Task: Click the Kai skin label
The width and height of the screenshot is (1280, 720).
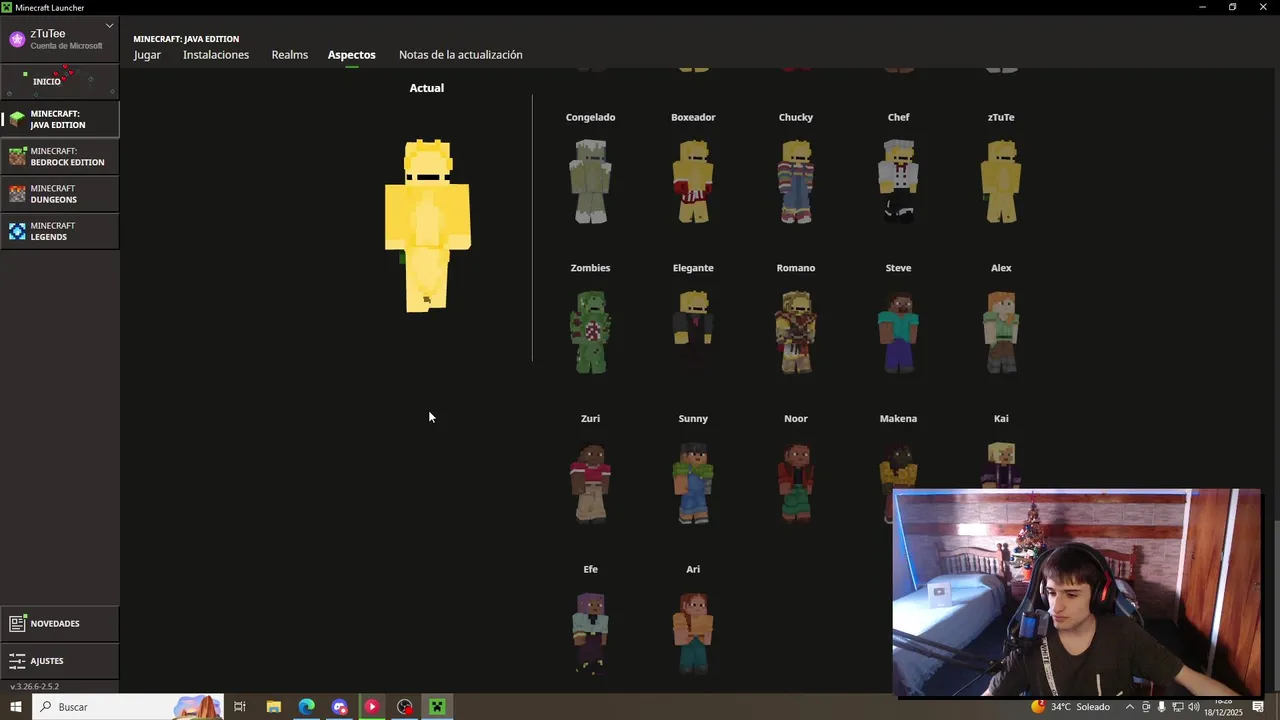Action: 1001,419
